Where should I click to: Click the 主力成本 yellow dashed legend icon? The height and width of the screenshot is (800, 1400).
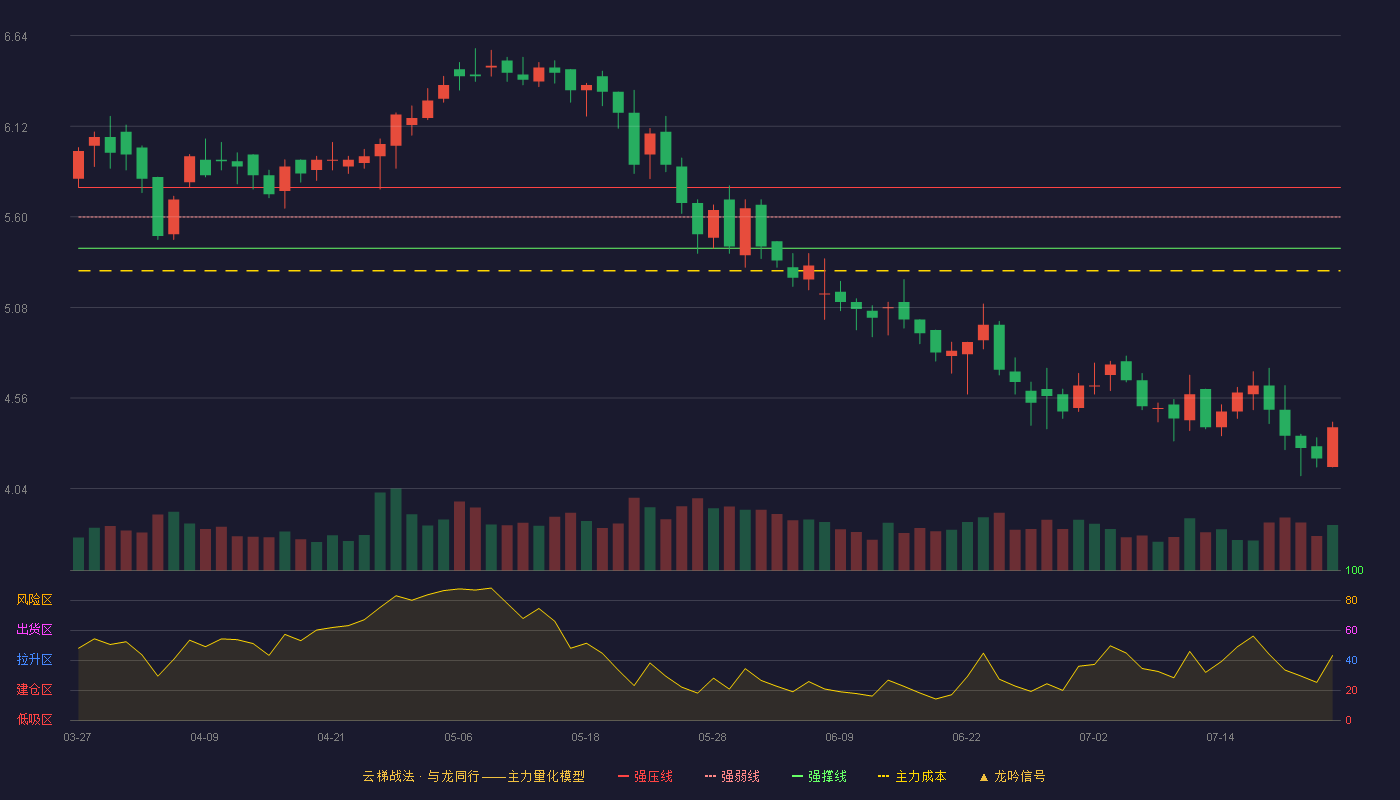click(883, 776)
